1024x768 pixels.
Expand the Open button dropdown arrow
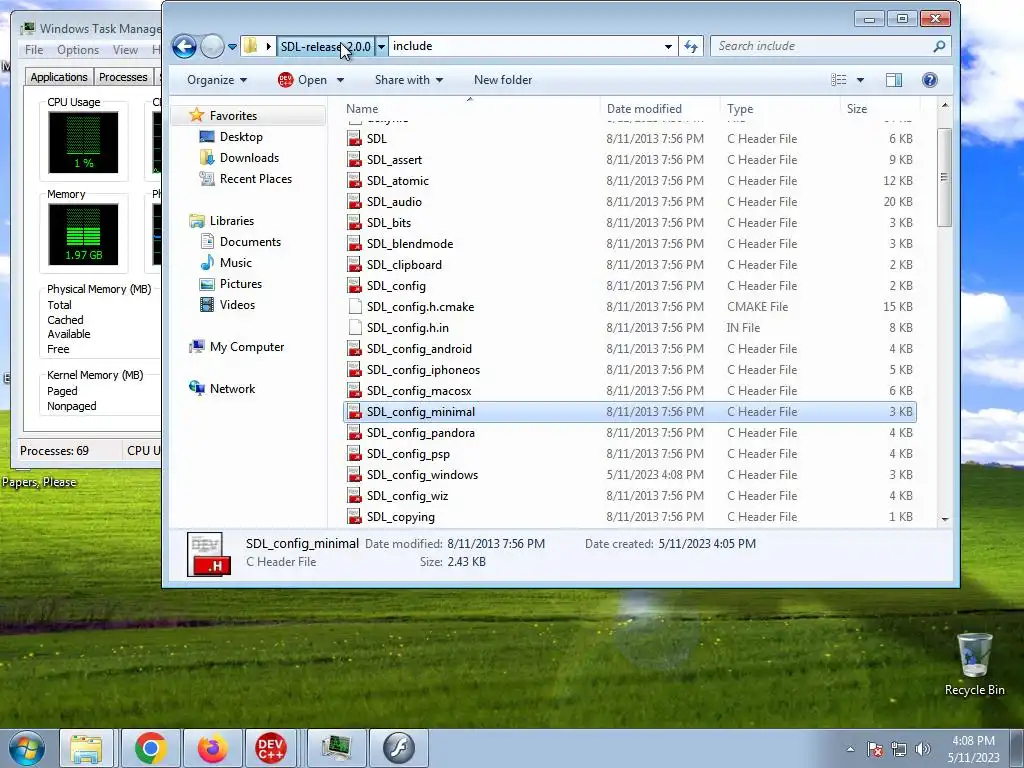pos(340,80)
